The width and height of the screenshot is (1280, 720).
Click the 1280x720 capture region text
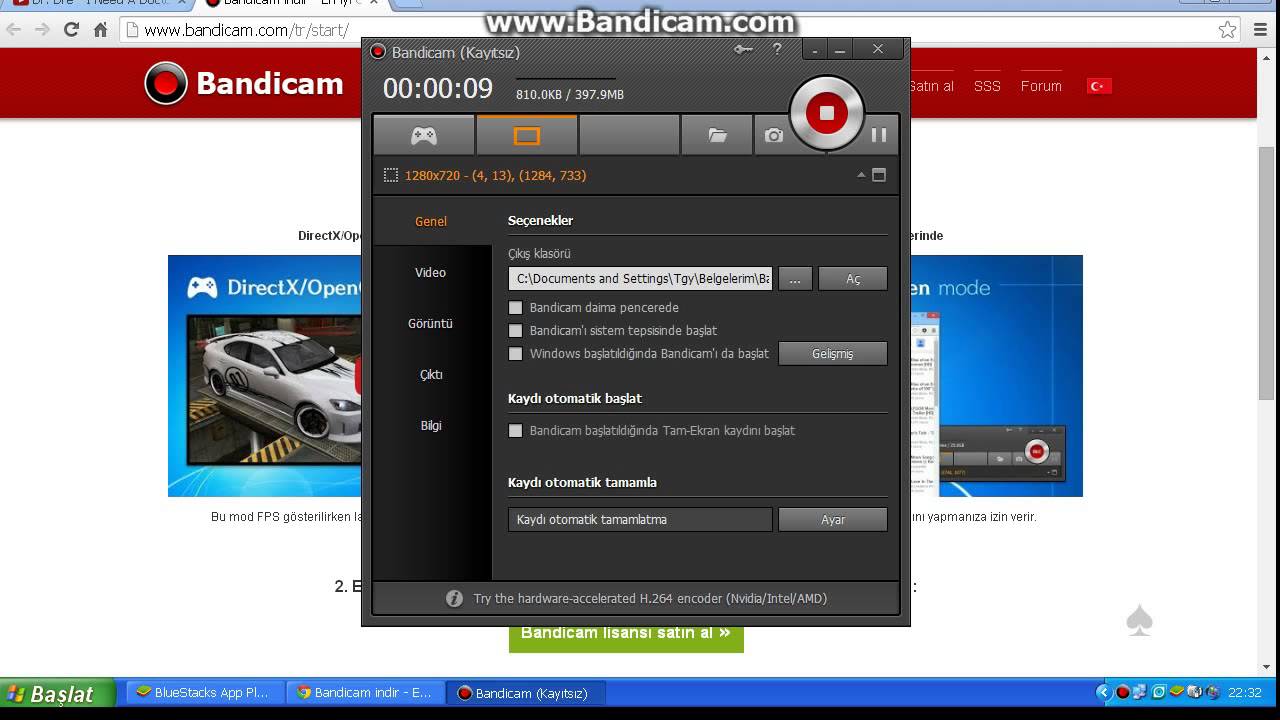495,175
